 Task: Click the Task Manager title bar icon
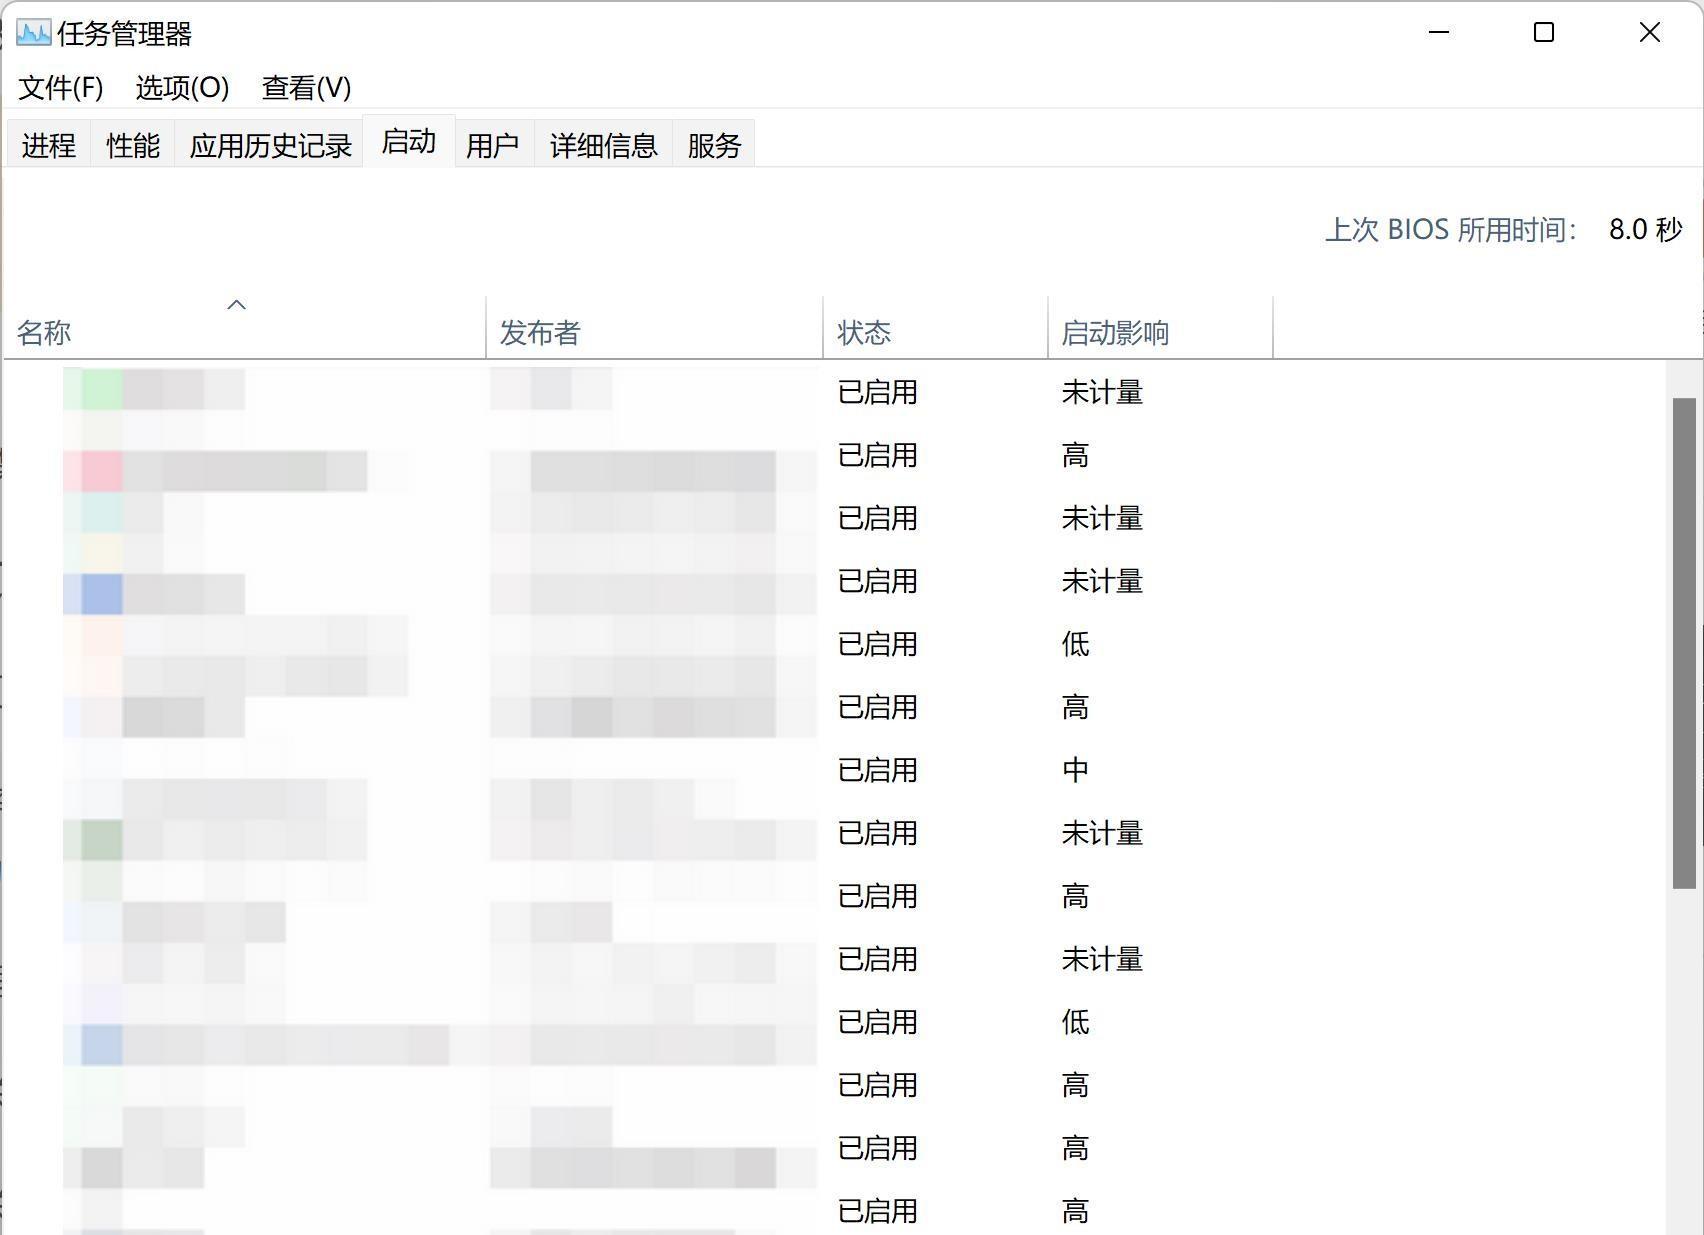[33, 33]
